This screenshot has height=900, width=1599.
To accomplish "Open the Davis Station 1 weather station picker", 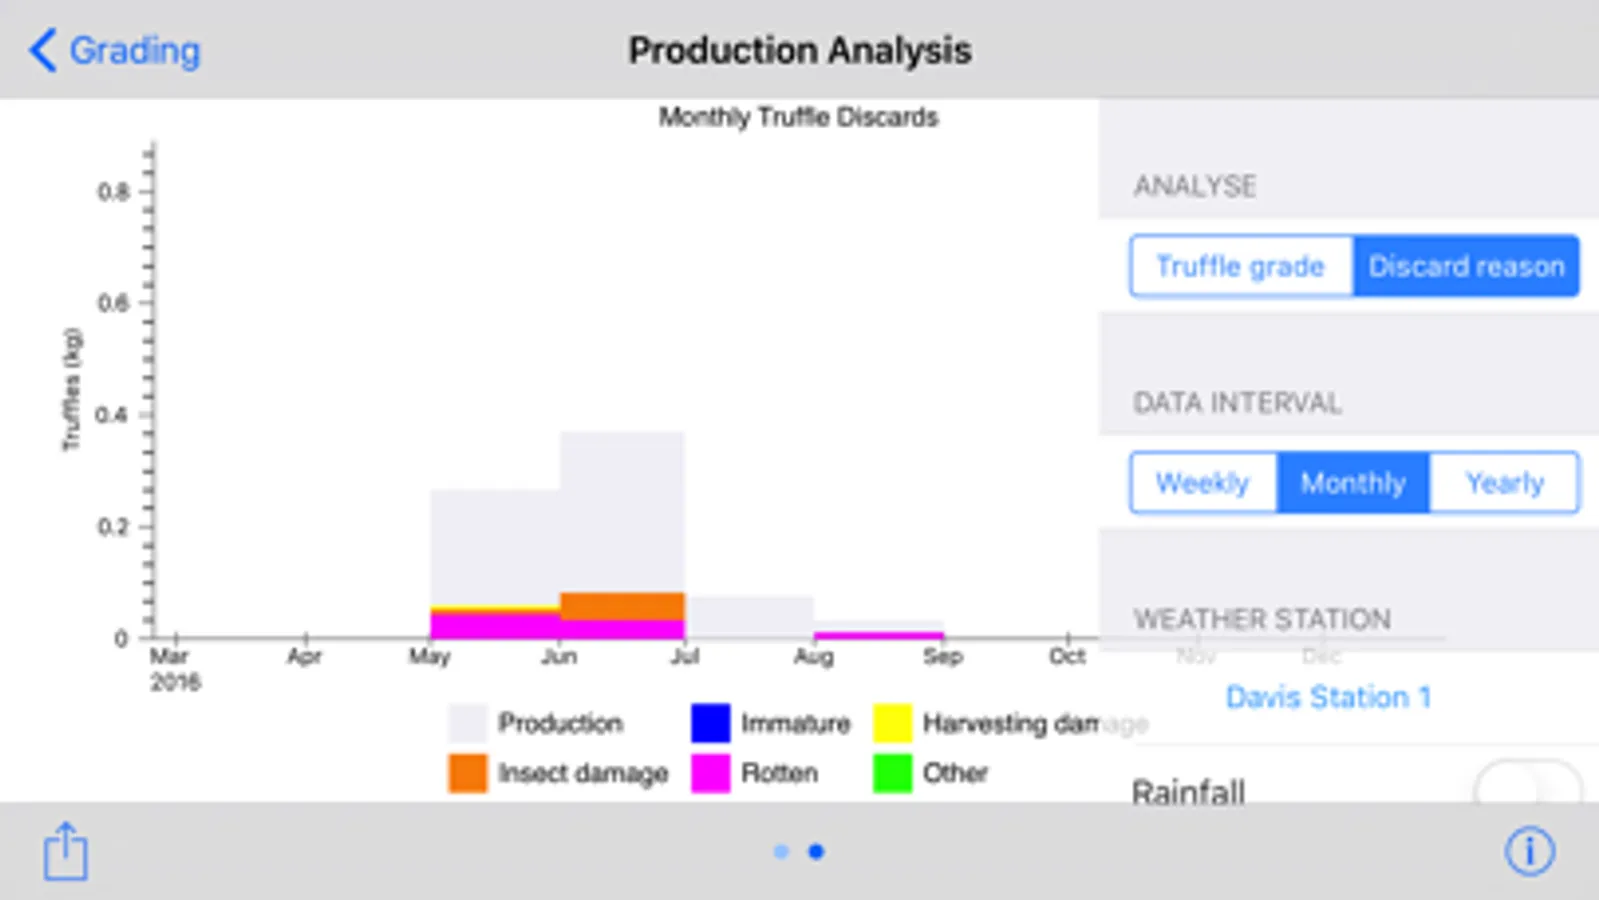I will click(x=1328, y=697).
